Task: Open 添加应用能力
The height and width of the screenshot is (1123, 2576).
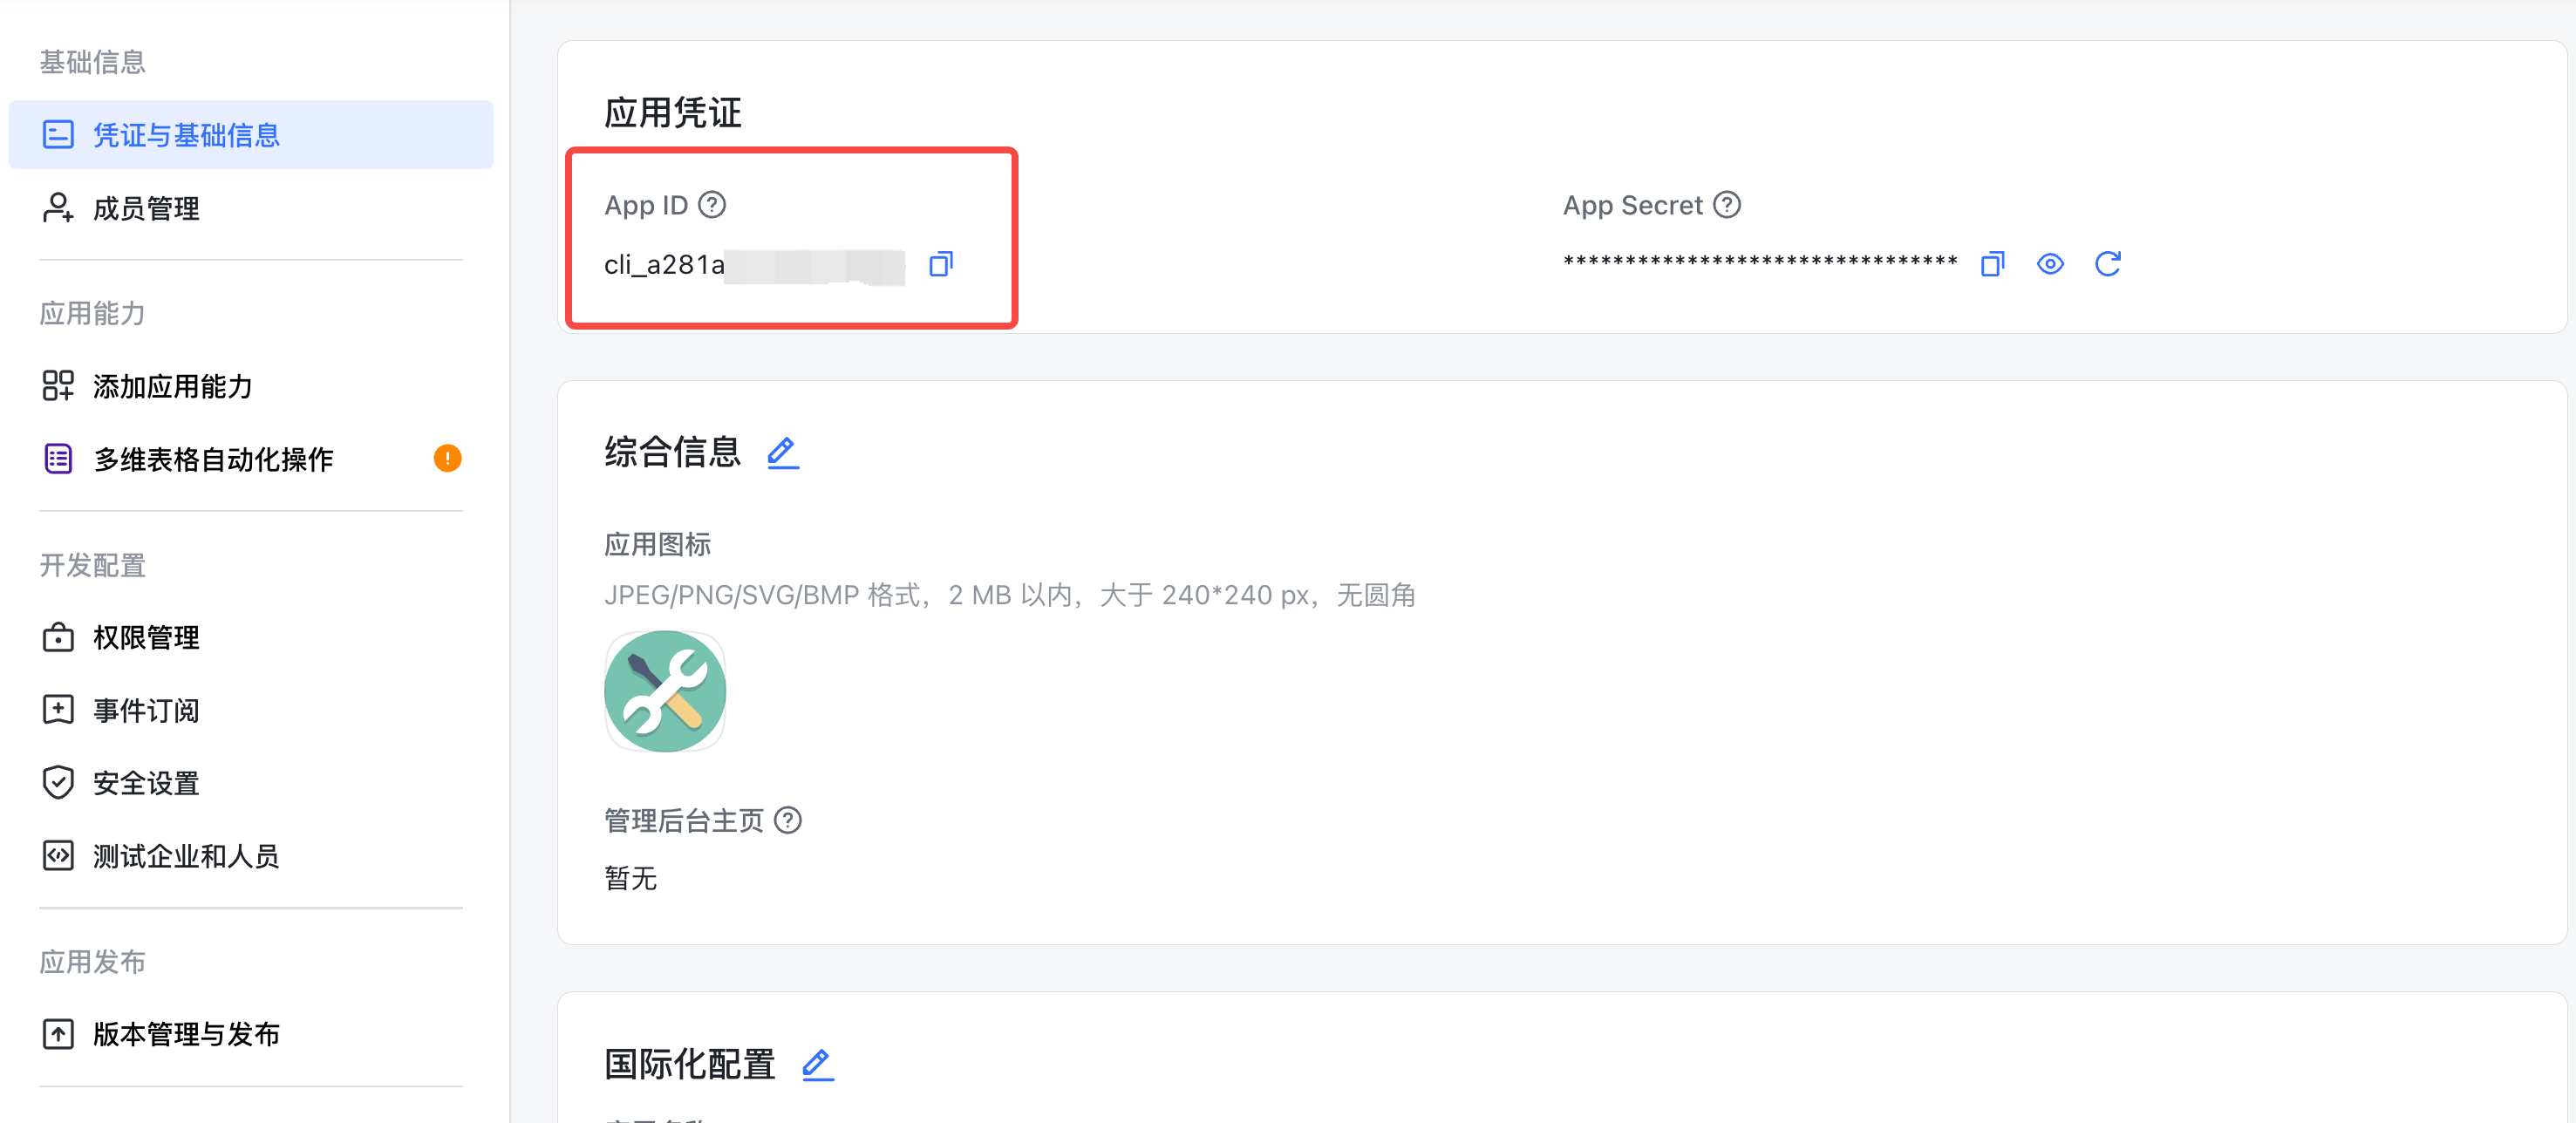Action: click(172, 386)
